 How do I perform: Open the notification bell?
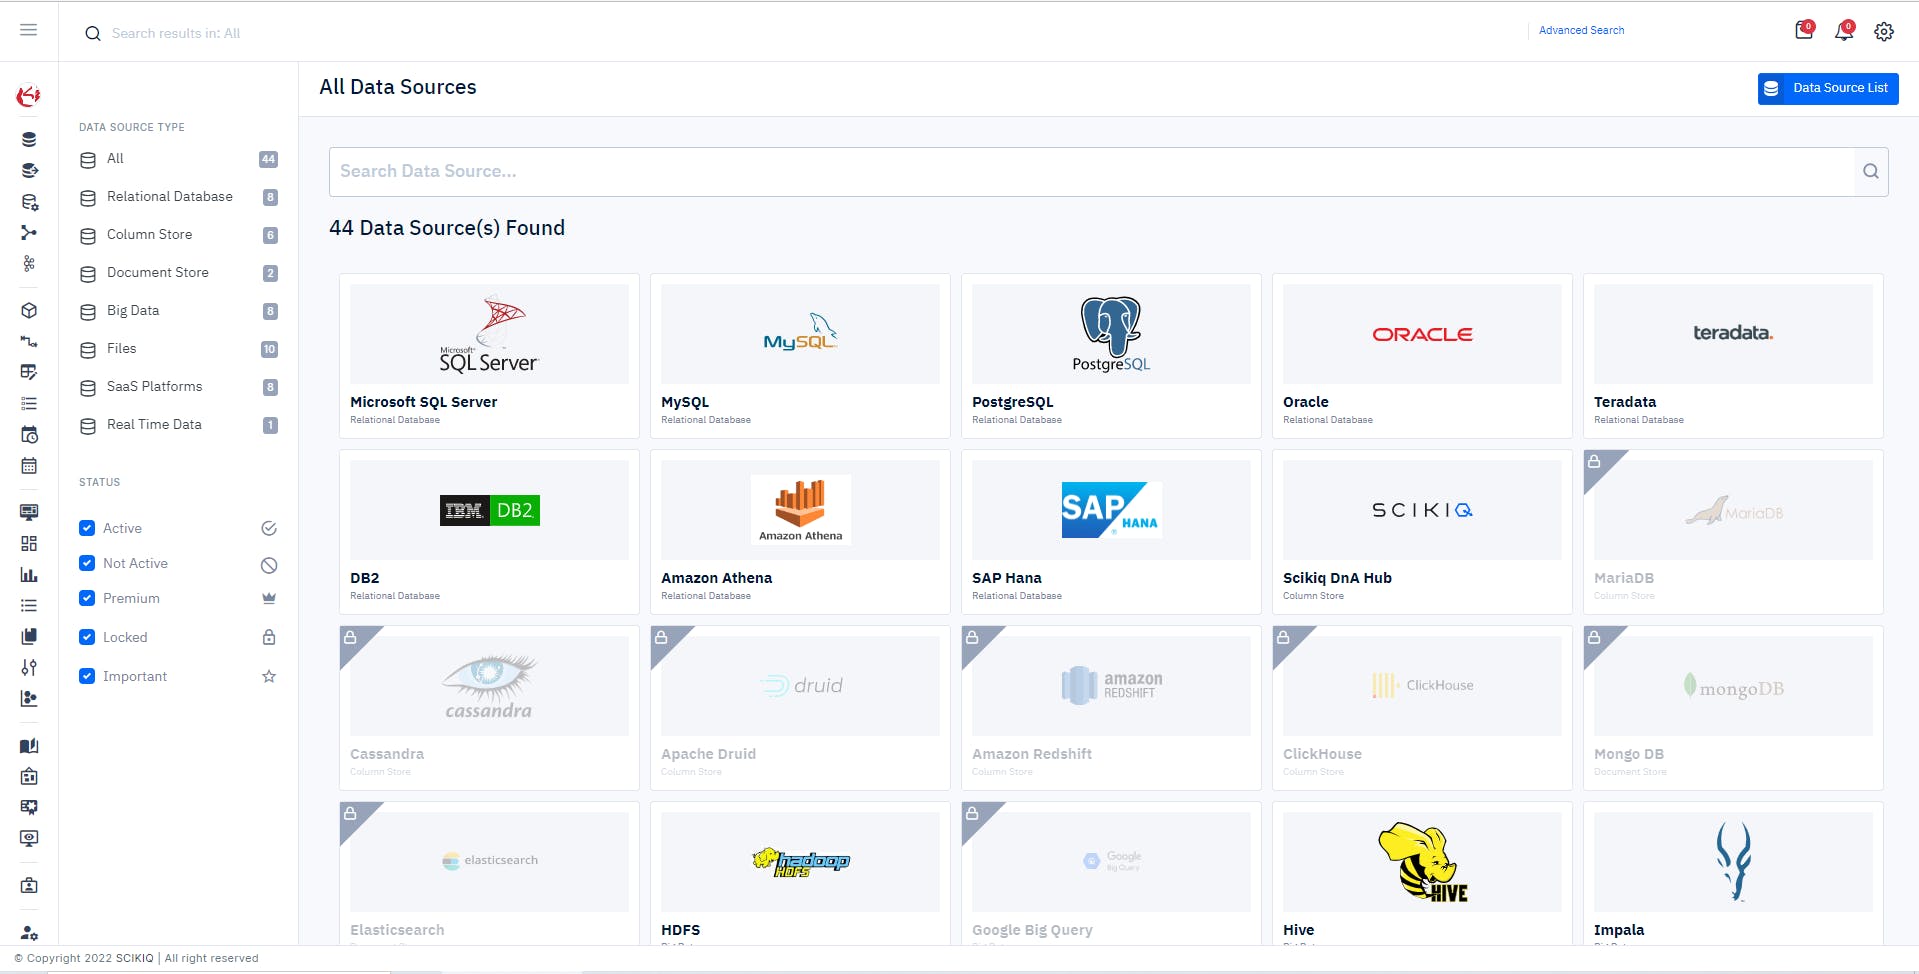click(x=1844, y=31)
